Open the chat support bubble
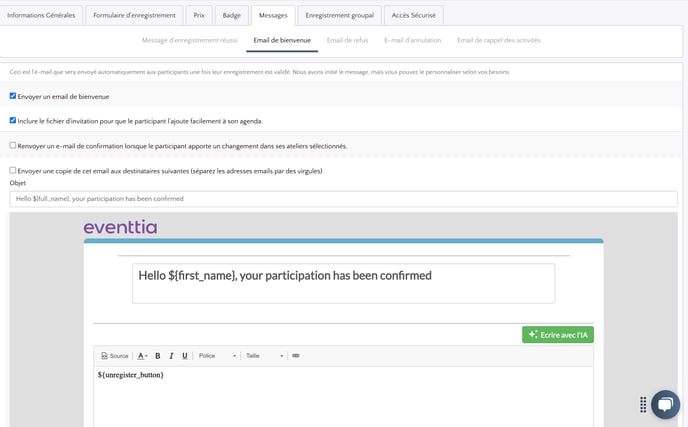Image resolution: width=688 pixels, height=427 pixels. [665, 404]
